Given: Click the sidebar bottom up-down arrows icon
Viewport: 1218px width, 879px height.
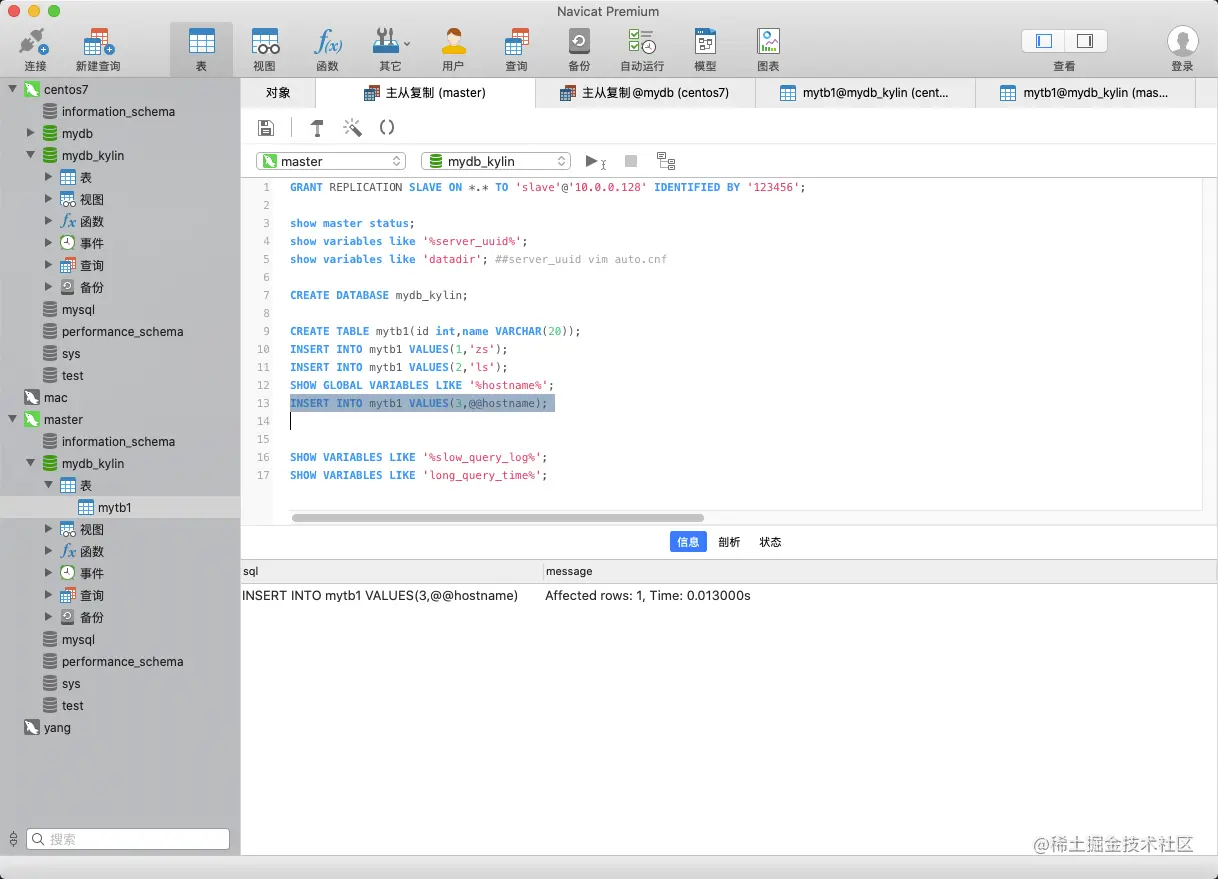Looking at the screenshot, I should pos(13,839).
